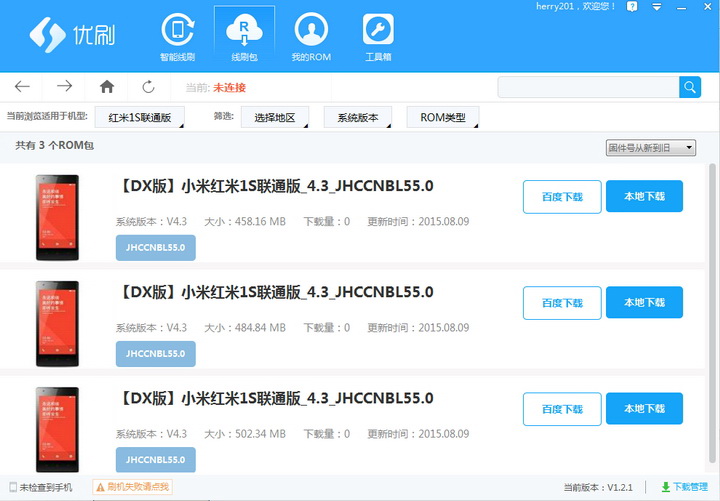The width and height of the screenshot is (720, 501).
Task: Open the 我的ROM tab
Action: coord(311,38)
